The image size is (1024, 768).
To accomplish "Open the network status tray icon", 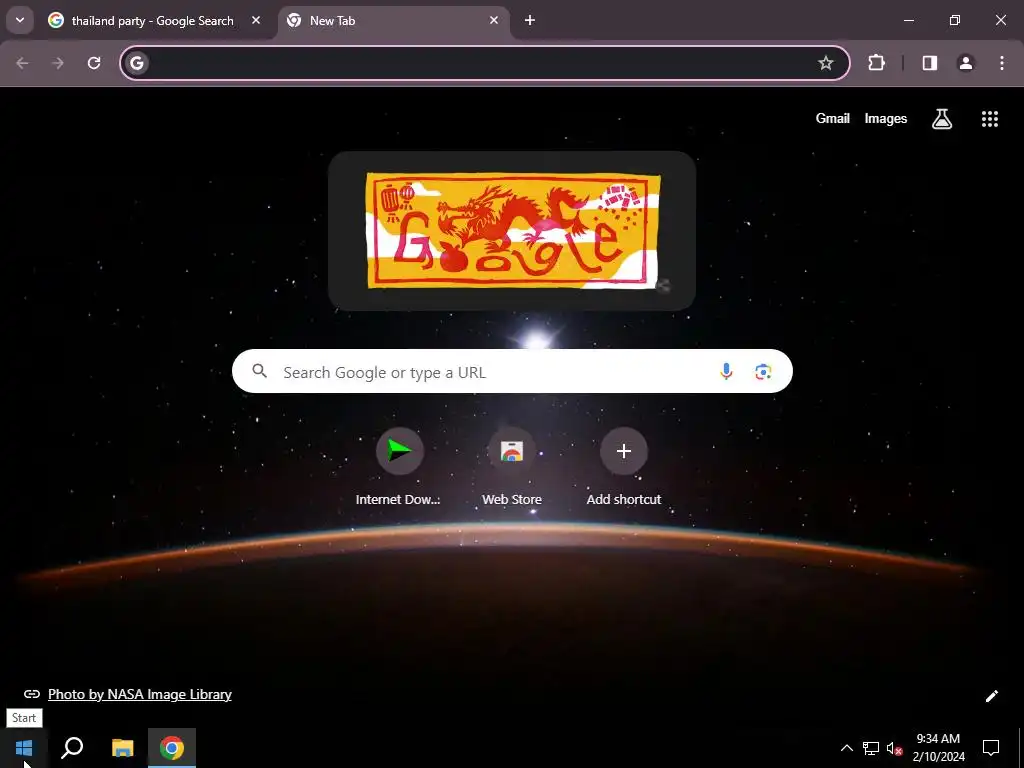I will 871,748.
